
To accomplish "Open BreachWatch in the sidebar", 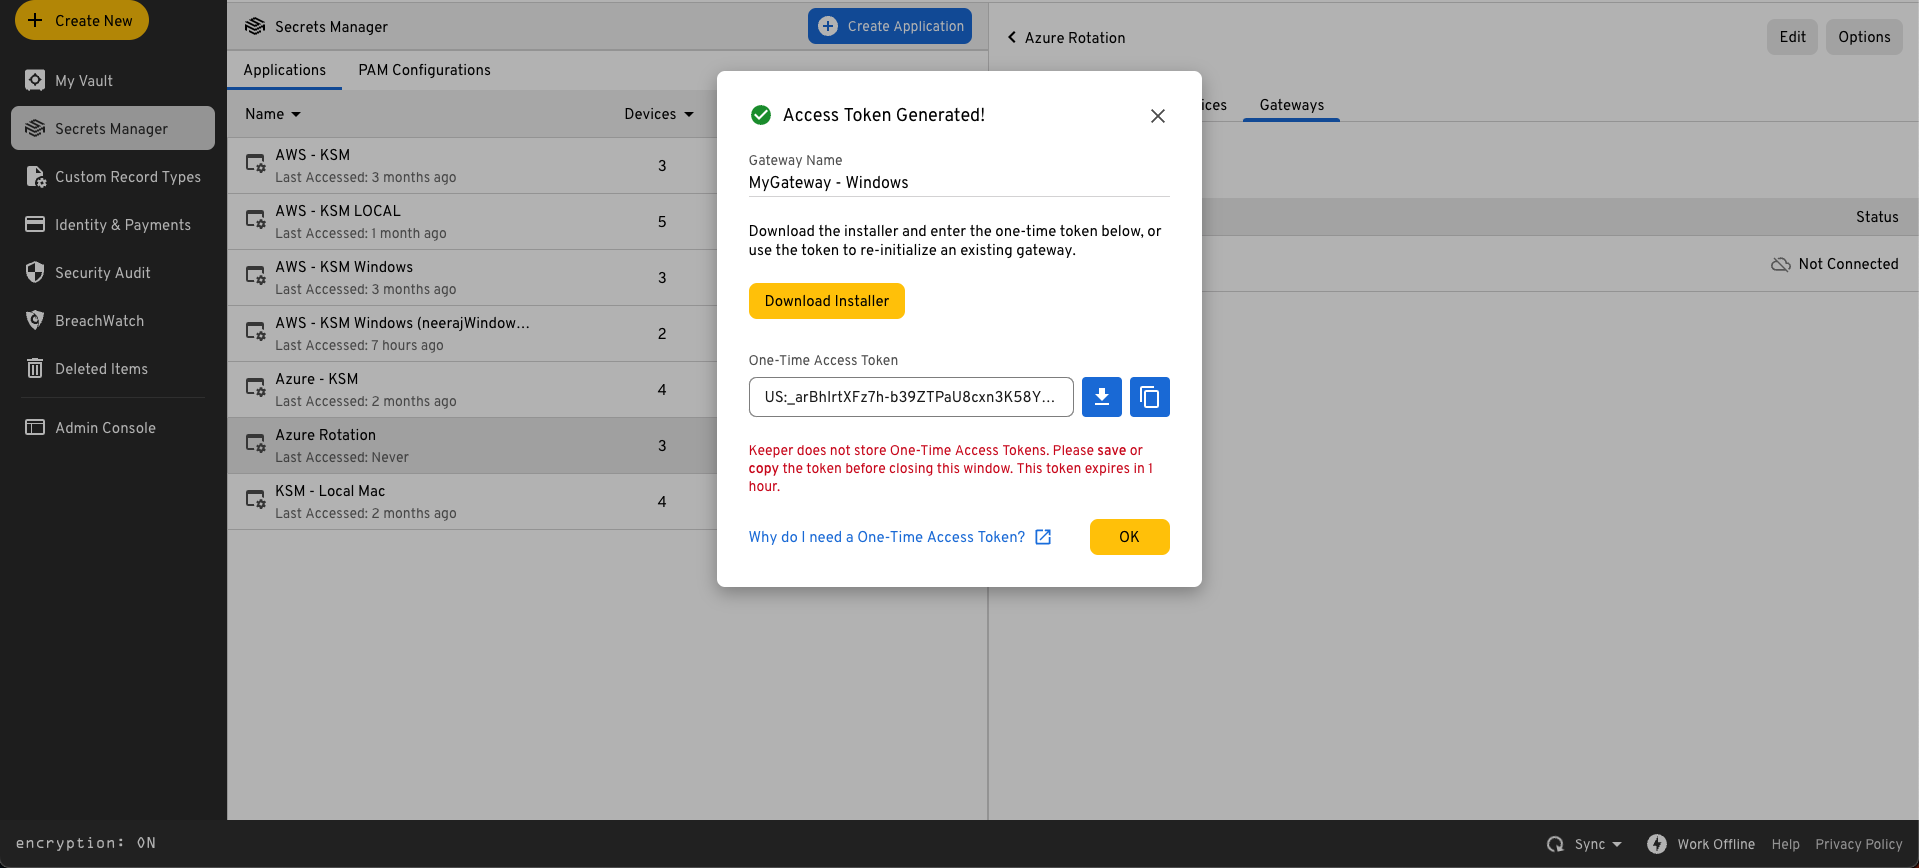I will (99, 321).
